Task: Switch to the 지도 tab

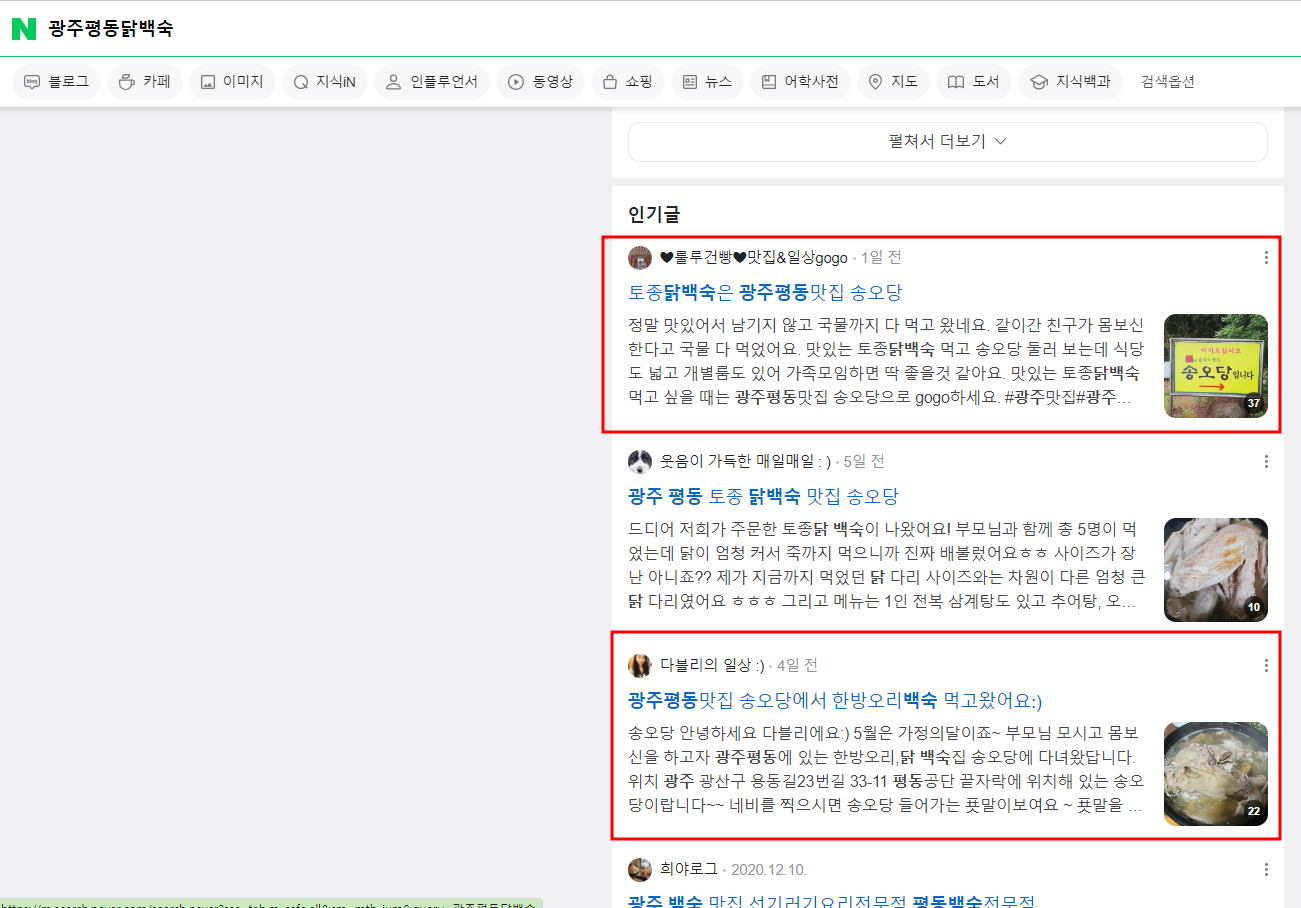Action: (893, 82)
